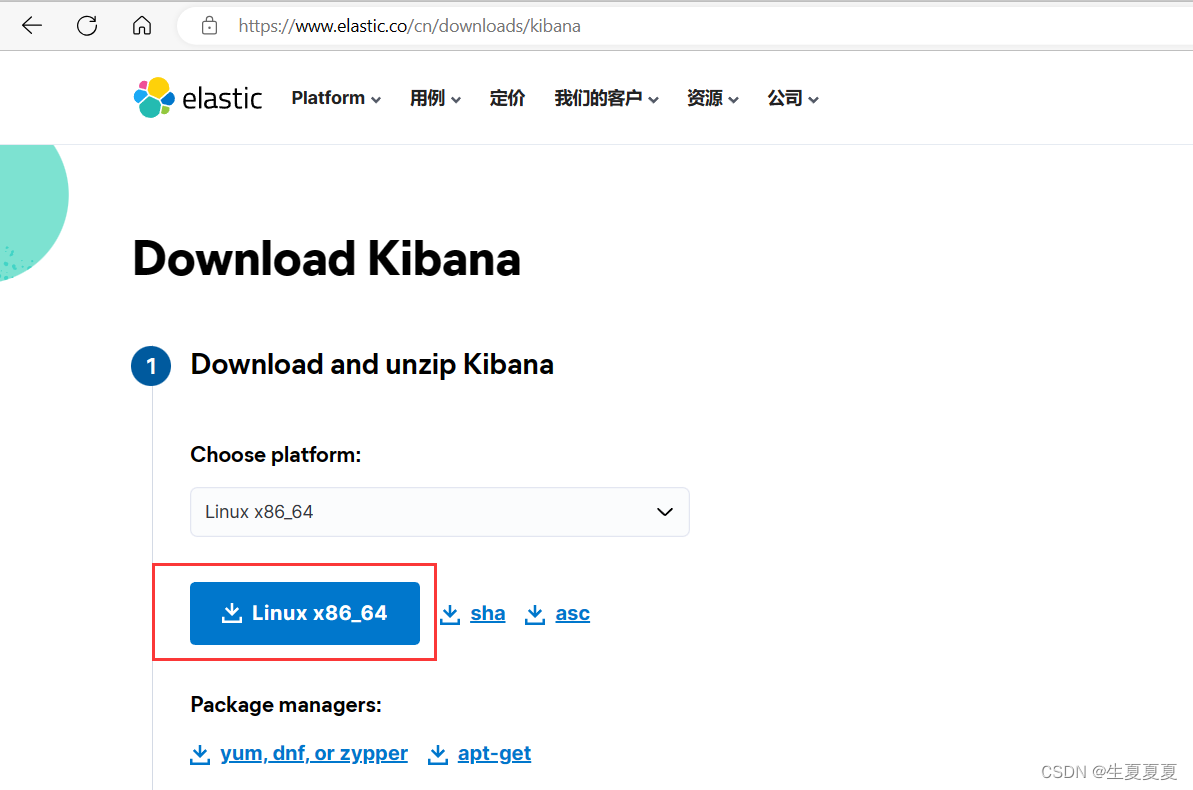
Task: Click the Choose platform label
Action: [275, 455]
